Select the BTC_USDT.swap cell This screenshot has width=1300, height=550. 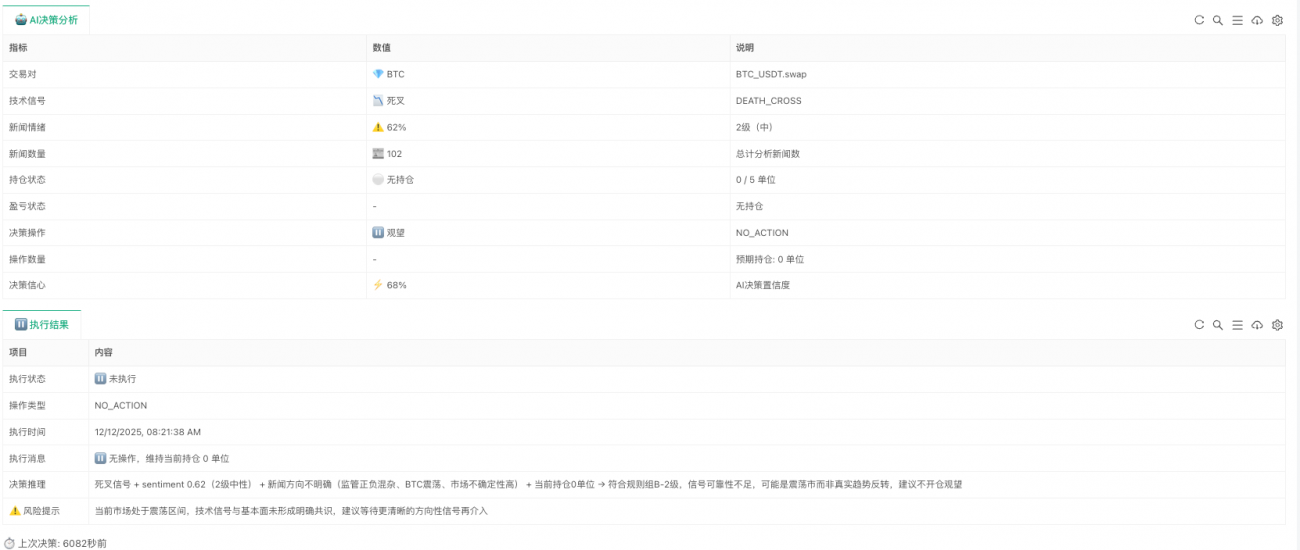pyautogui.click(x=768, y=74)
